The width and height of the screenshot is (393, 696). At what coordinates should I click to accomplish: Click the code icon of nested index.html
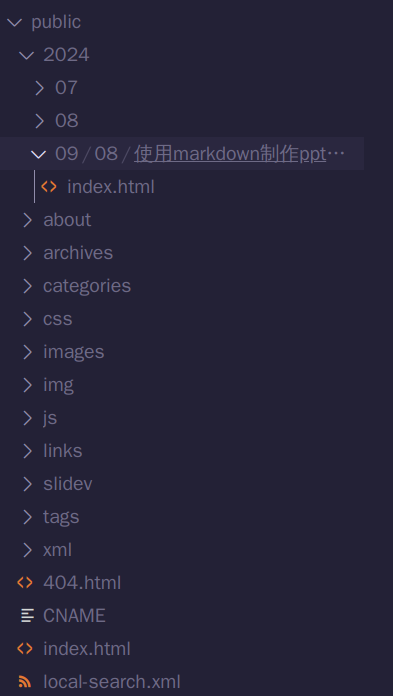pos(49,186)
